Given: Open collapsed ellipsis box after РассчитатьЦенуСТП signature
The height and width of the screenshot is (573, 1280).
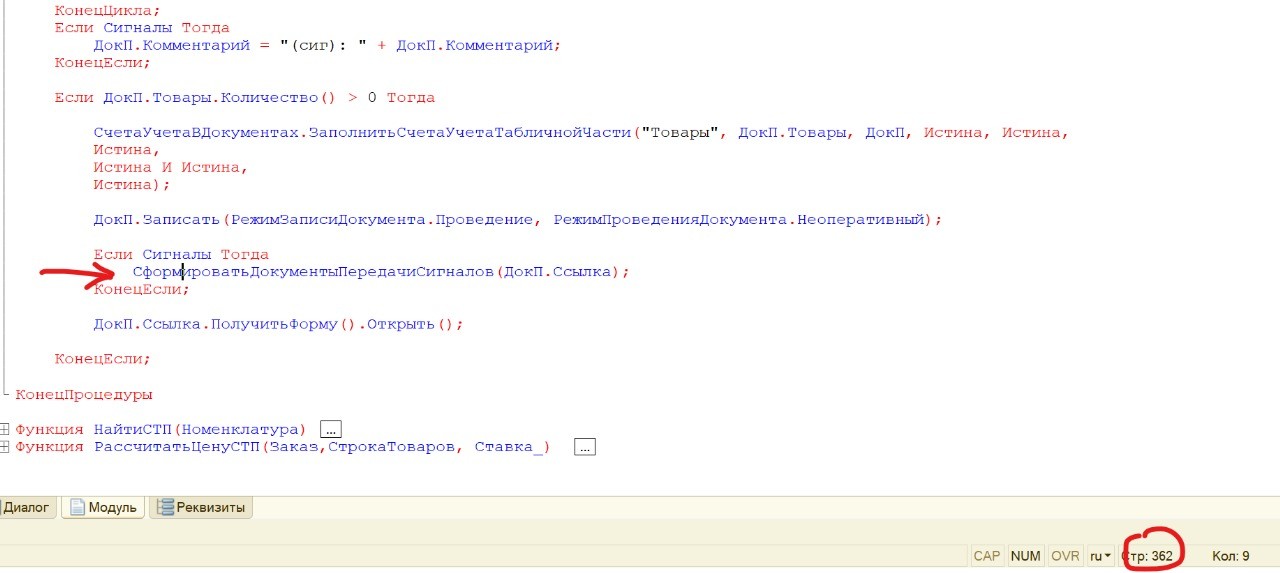Looking at the screenshot, I should click(x=586, y=447).
